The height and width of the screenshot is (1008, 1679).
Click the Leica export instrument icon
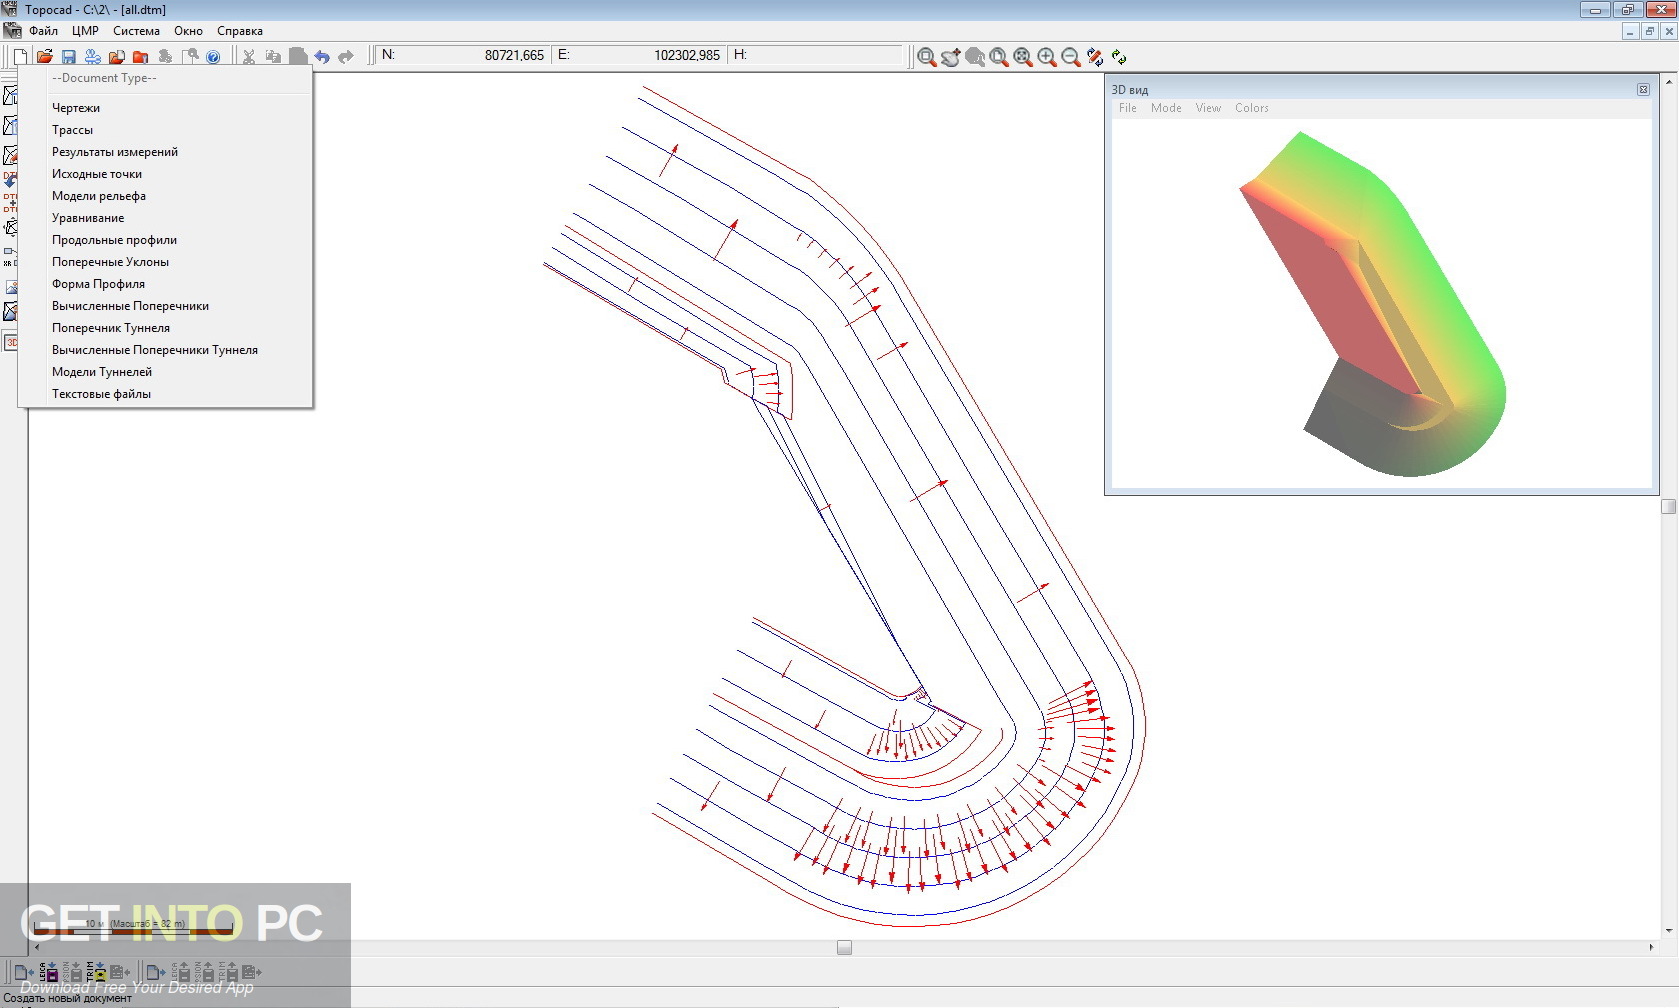(x=181, y=972)
